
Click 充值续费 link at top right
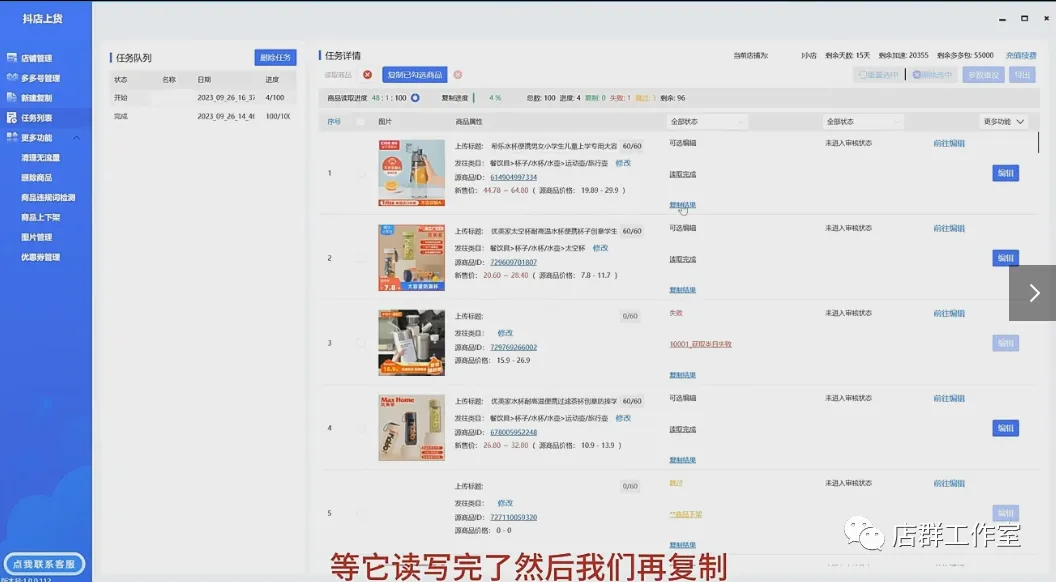click(x=1020, y=56)
